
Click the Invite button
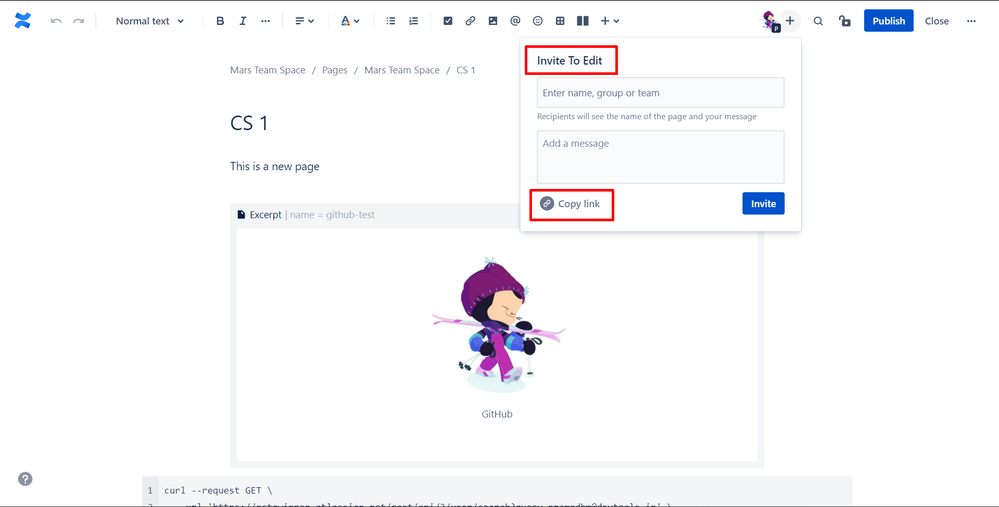pos(763,204)
